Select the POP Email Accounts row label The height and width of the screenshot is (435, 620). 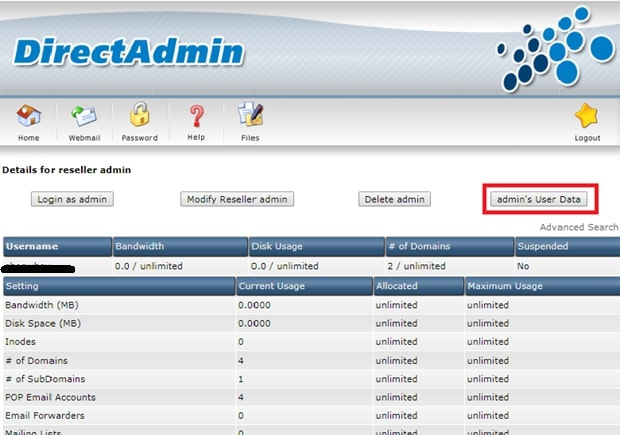tap(50, 397)
